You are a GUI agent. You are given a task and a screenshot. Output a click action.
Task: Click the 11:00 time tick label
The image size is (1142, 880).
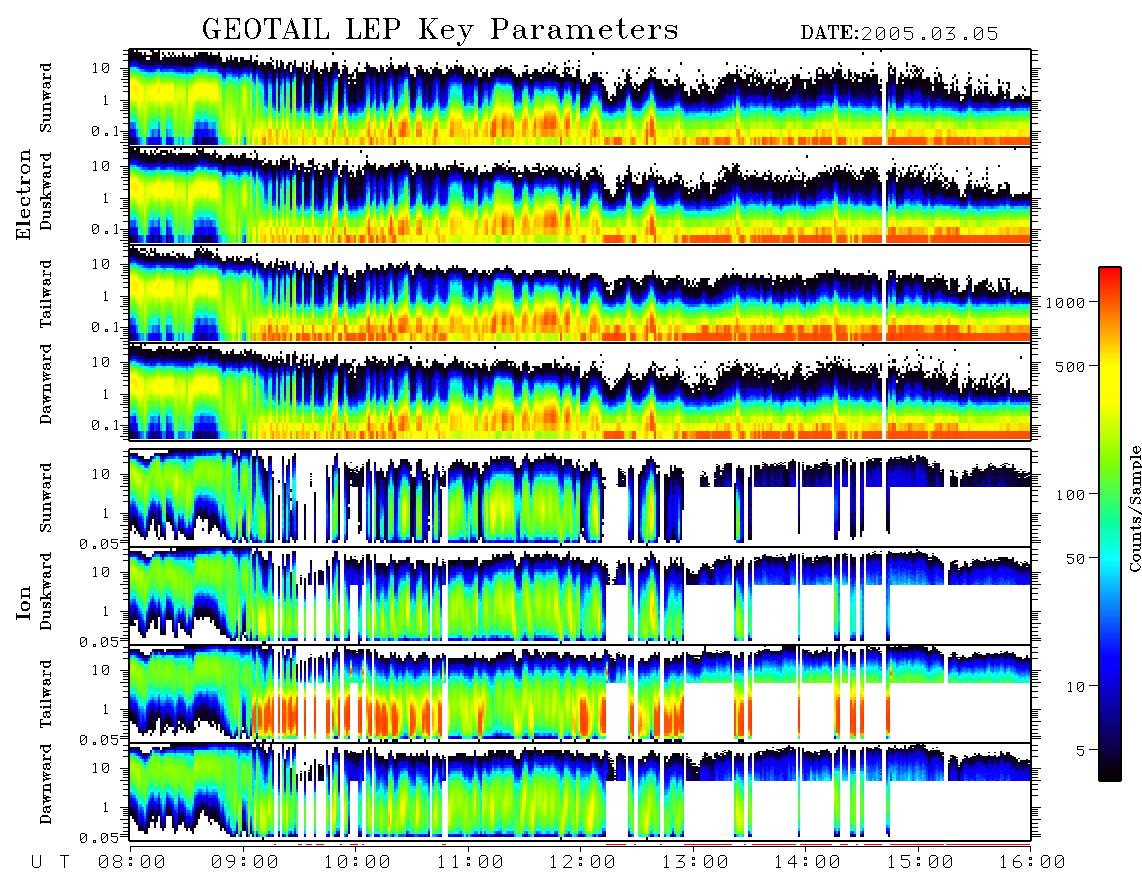pyautogui.click(x=470, y=863)
